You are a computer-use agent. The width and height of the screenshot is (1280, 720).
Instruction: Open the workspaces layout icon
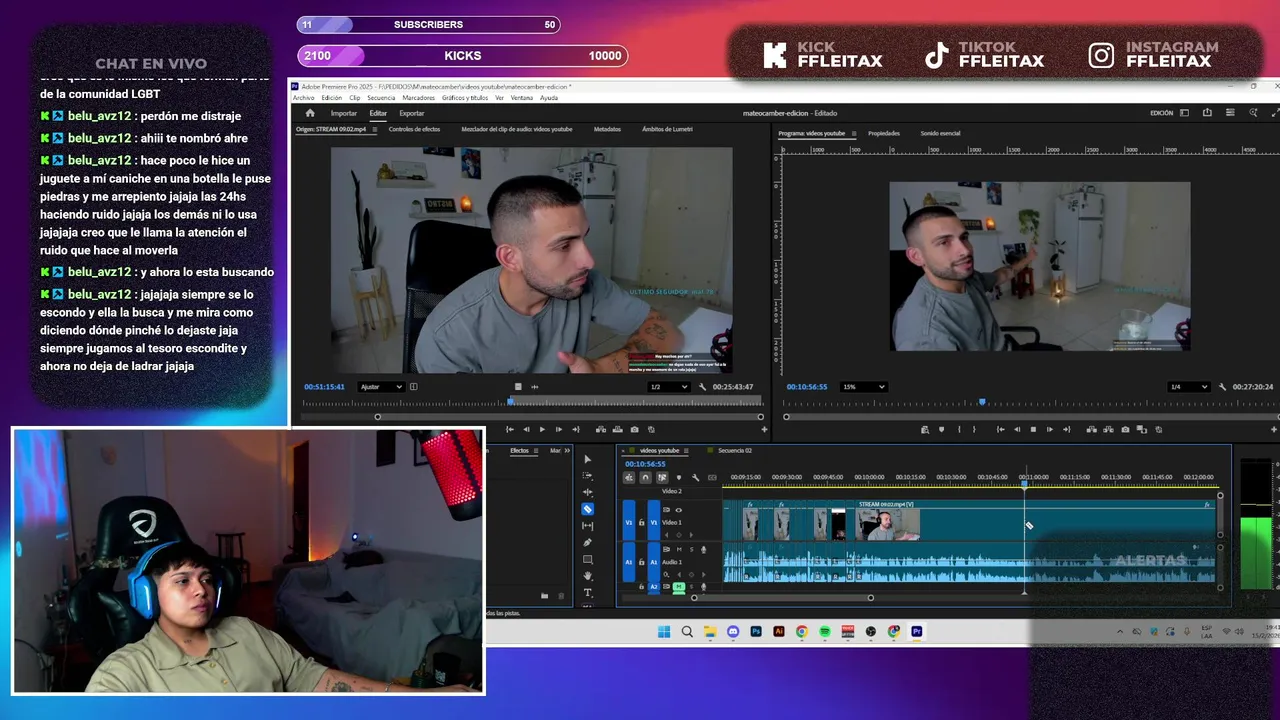1184,113
